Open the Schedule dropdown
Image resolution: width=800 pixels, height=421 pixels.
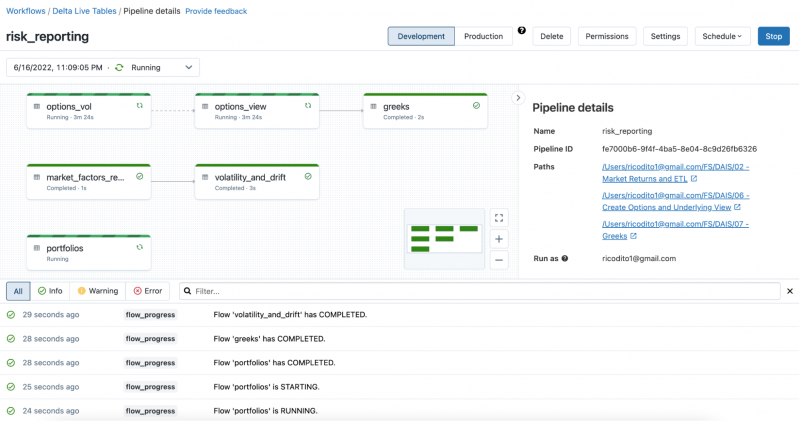(x=722, y=36)
